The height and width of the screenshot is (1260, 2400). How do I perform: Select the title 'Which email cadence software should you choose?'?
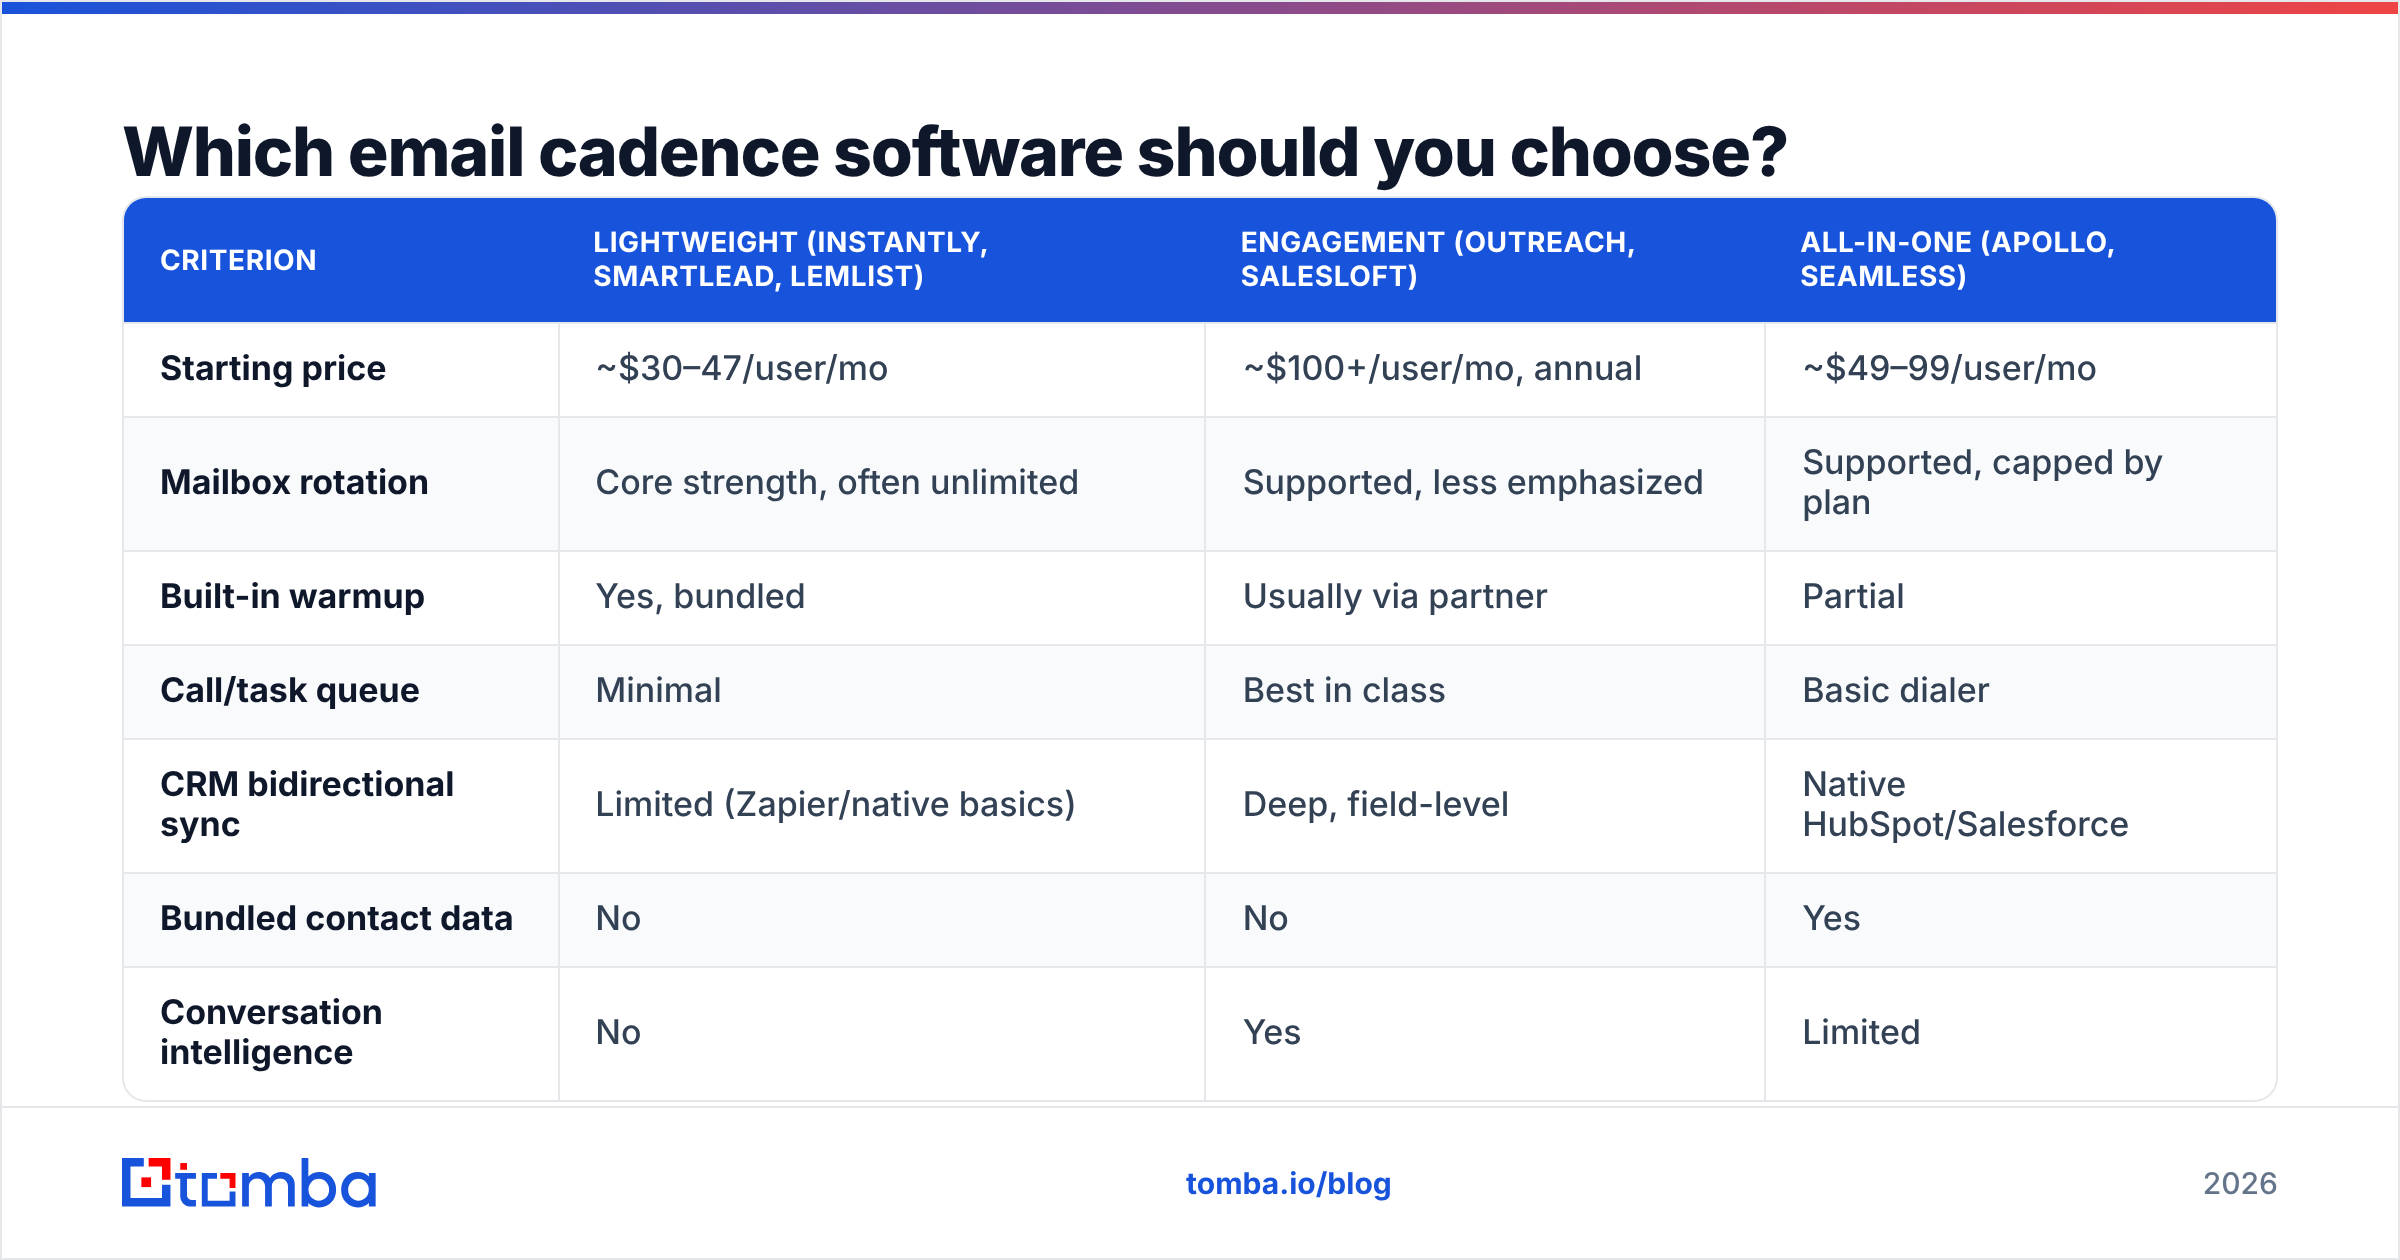pos(955,153)
